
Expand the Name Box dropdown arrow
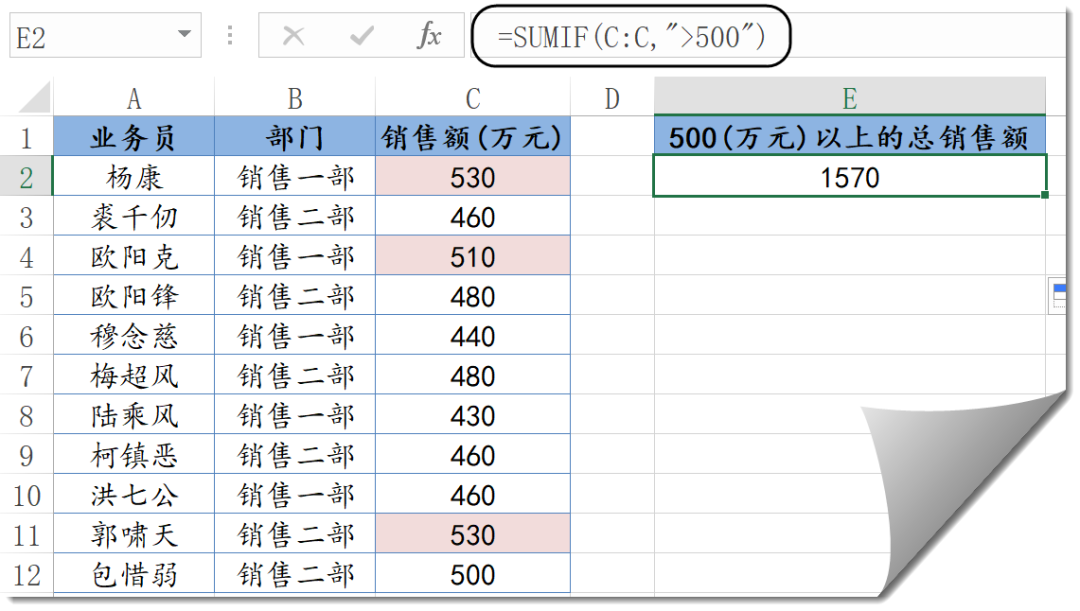pyautogui.click(x=184, y=34)
